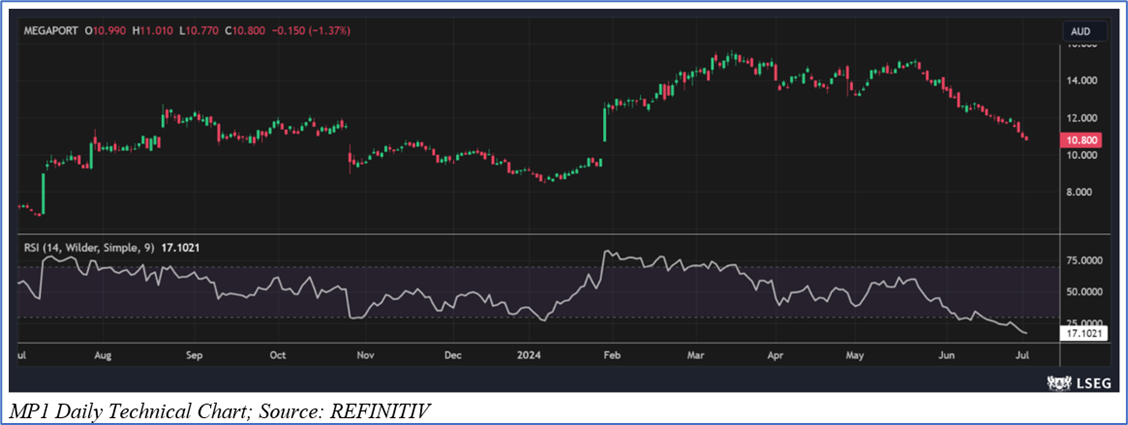Click the AUD currency button
1128x425 pixels.
pyautogui.click(x=1085, y=31)
